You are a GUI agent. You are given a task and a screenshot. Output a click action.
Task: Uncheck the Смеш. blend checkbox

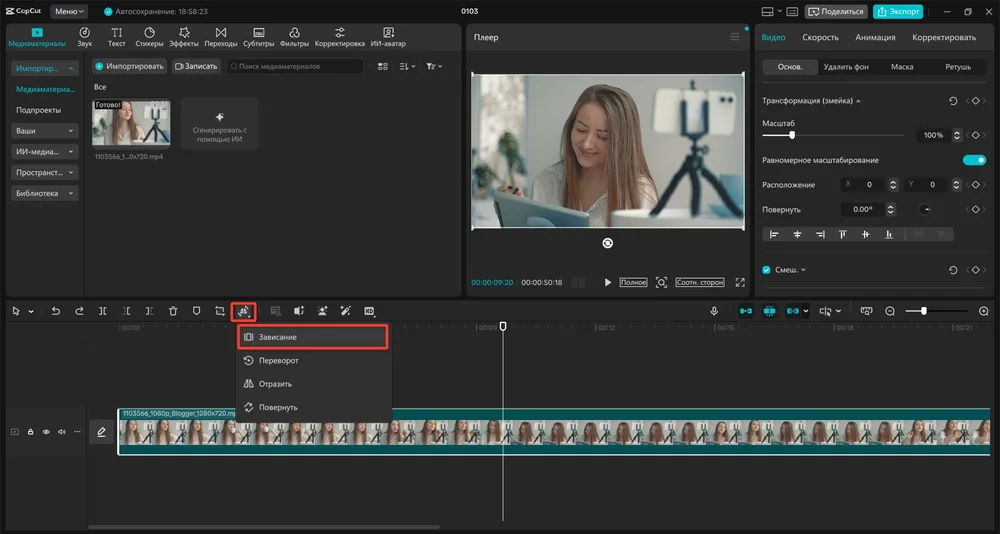click(767, 270)
